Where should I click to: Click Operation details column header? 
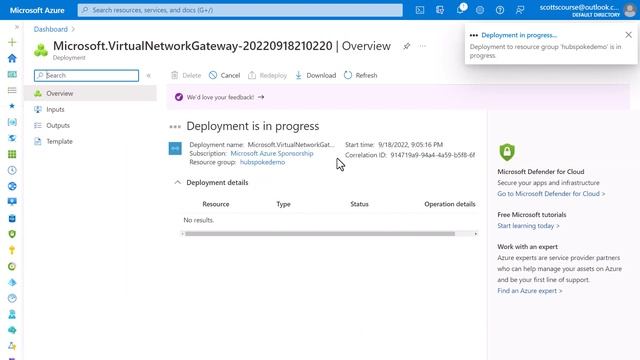pyautogui.click(x=449, y=204)
